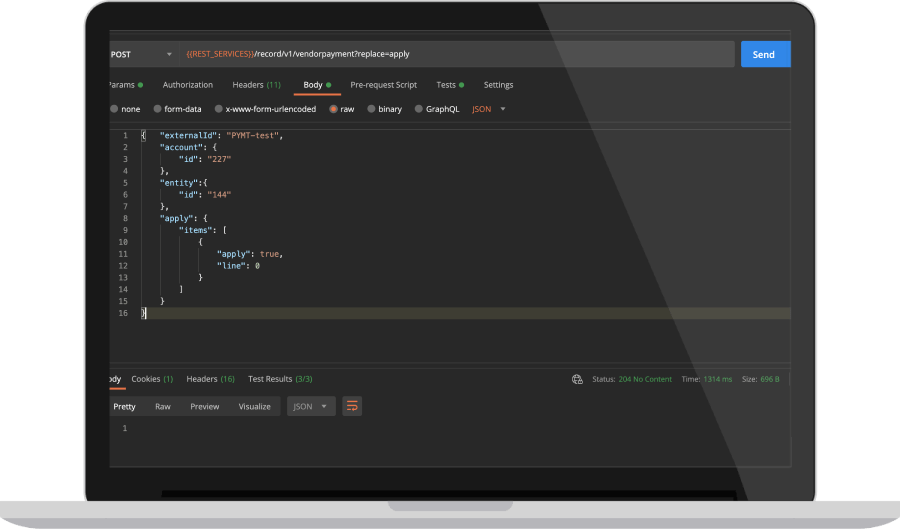Viewport: 900px width, 529px height.
Task: Toggle the word wrap icon in response
Action: click(x=352, y=407)
